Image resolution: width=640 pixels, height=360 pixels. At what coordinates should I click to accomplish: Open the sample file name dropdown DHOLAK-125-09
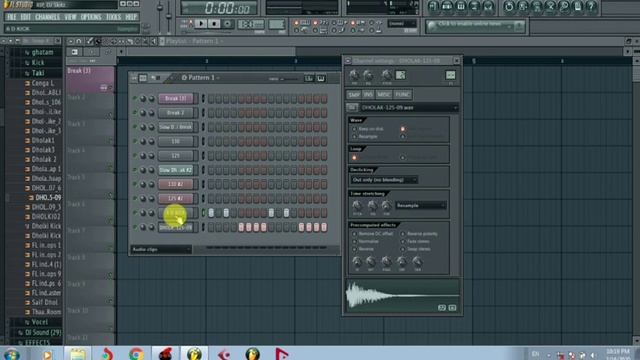(409, 108)
